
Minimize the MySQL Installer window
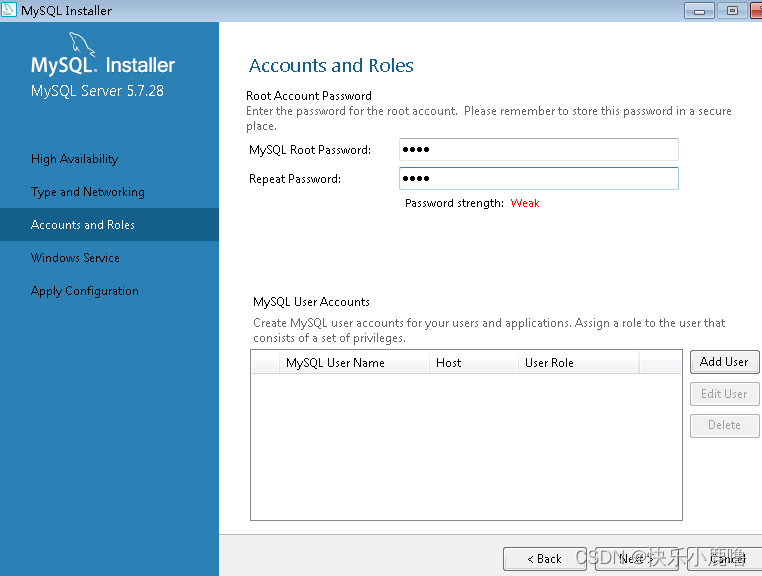699,10
